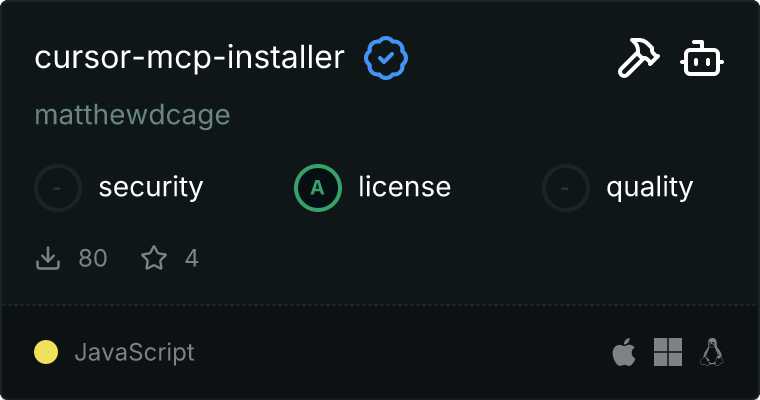
Task: Click the blue verified badge icon
Action: pos(385,59)
